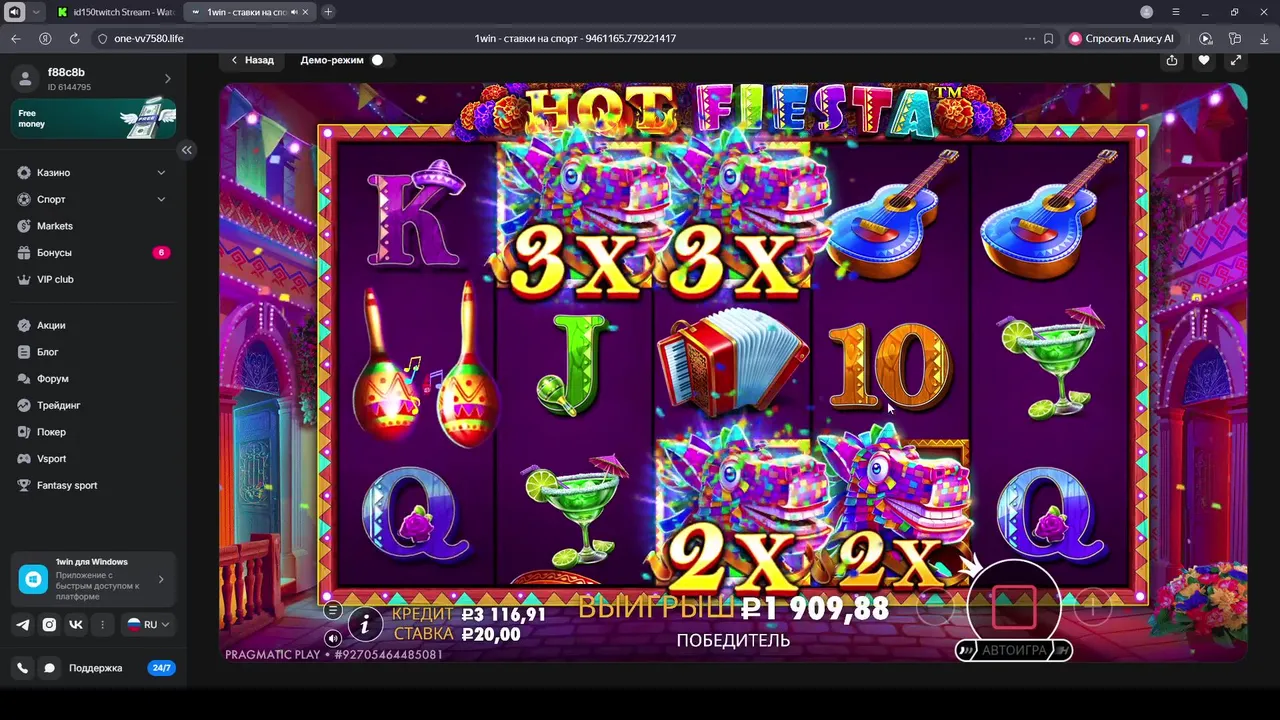Screen dimensions: 1280x720
Task: Open game info with the i icon
Action: point(365,625)
